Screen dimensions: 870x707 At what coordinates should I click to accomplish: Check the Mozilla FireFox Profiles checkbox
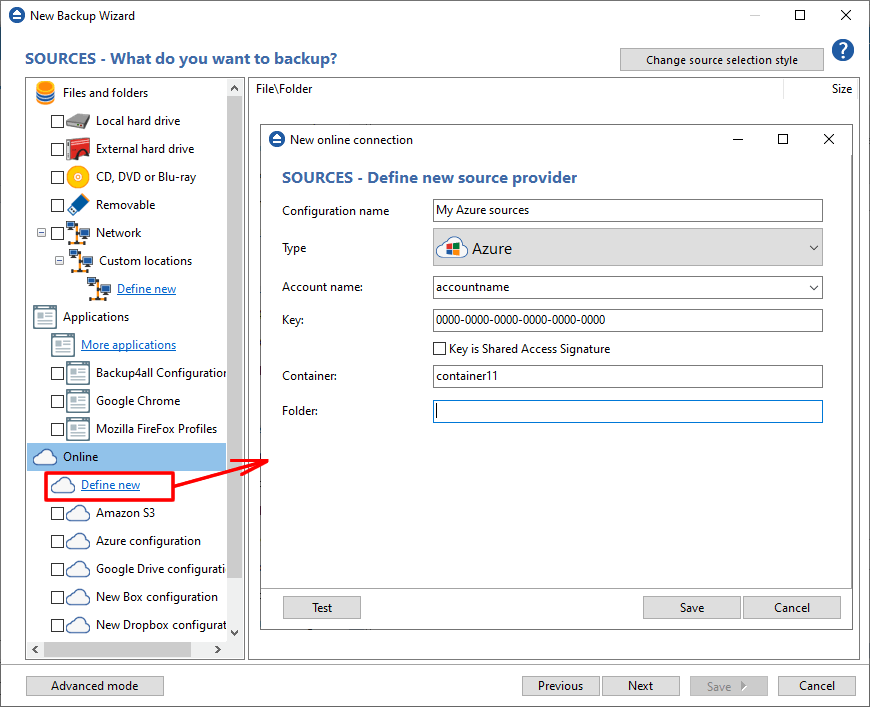point(57,429)
